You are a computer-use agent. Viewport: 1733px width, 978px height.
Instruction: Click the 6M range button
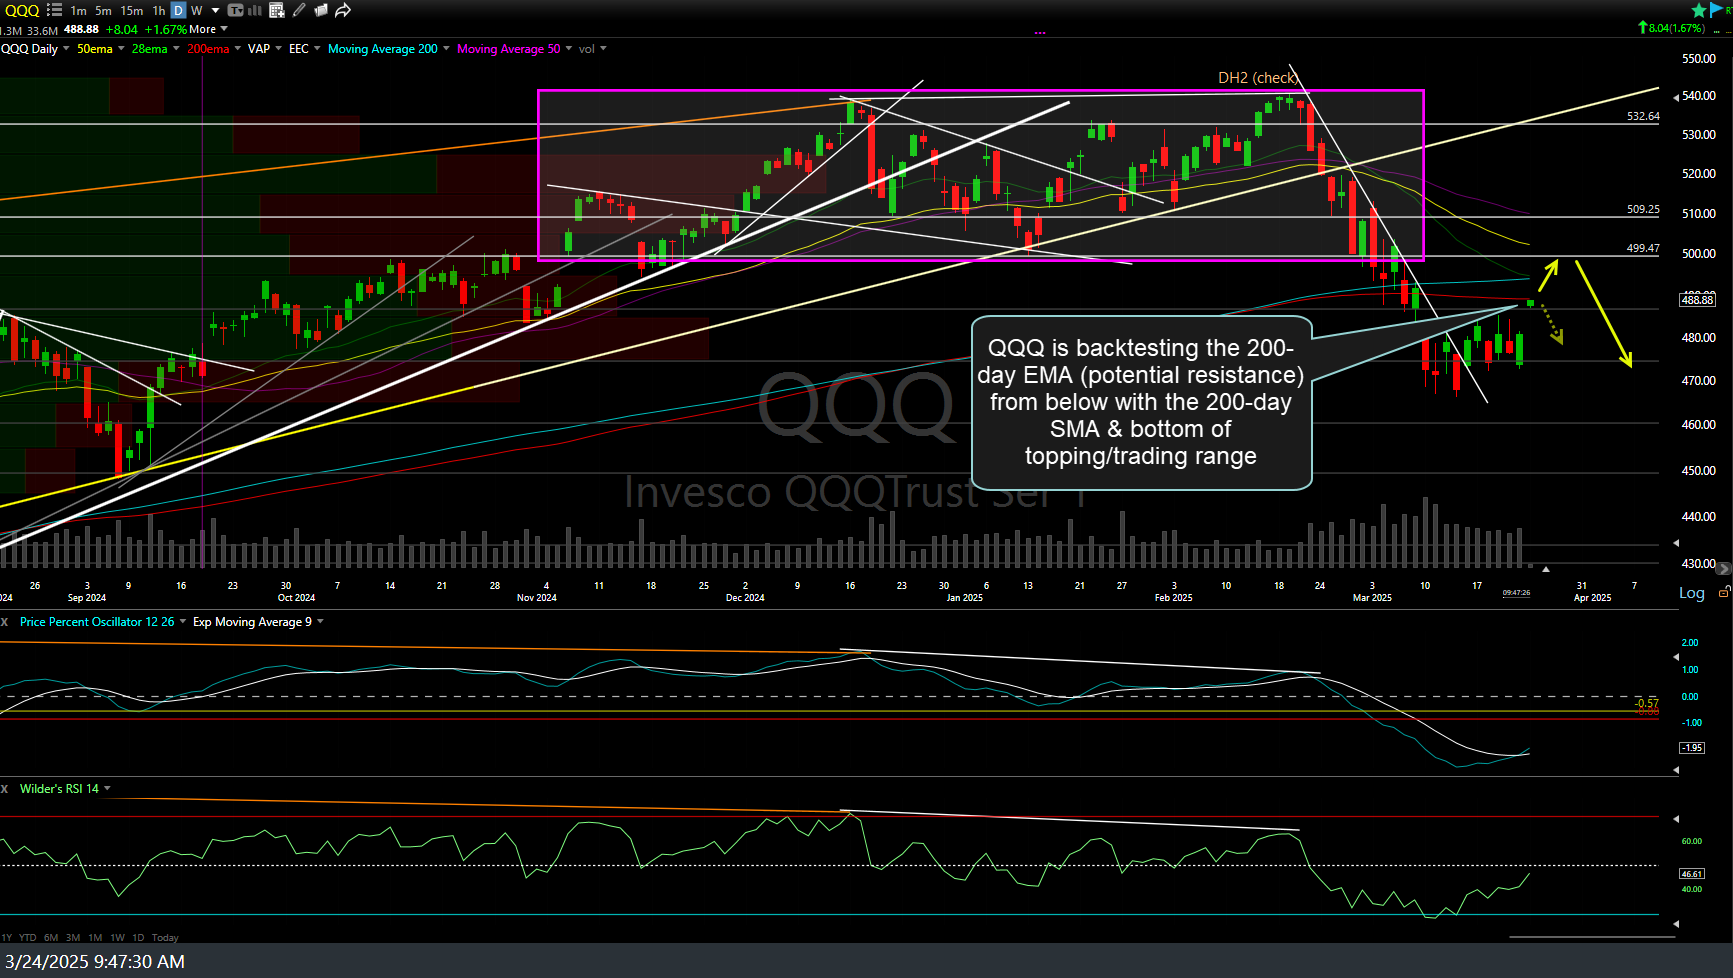pyautogui.click(x=51, y=937)
